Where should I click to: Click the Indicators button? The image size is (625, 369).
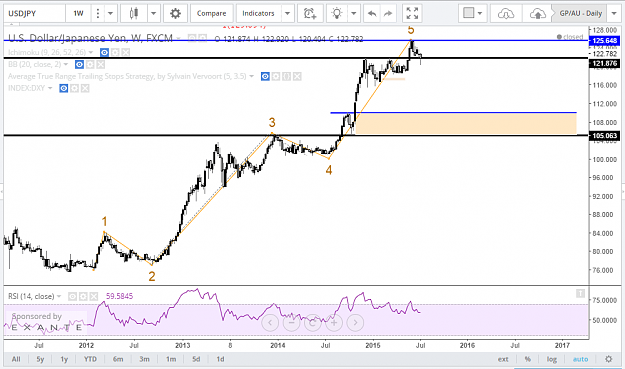point(258,14)
